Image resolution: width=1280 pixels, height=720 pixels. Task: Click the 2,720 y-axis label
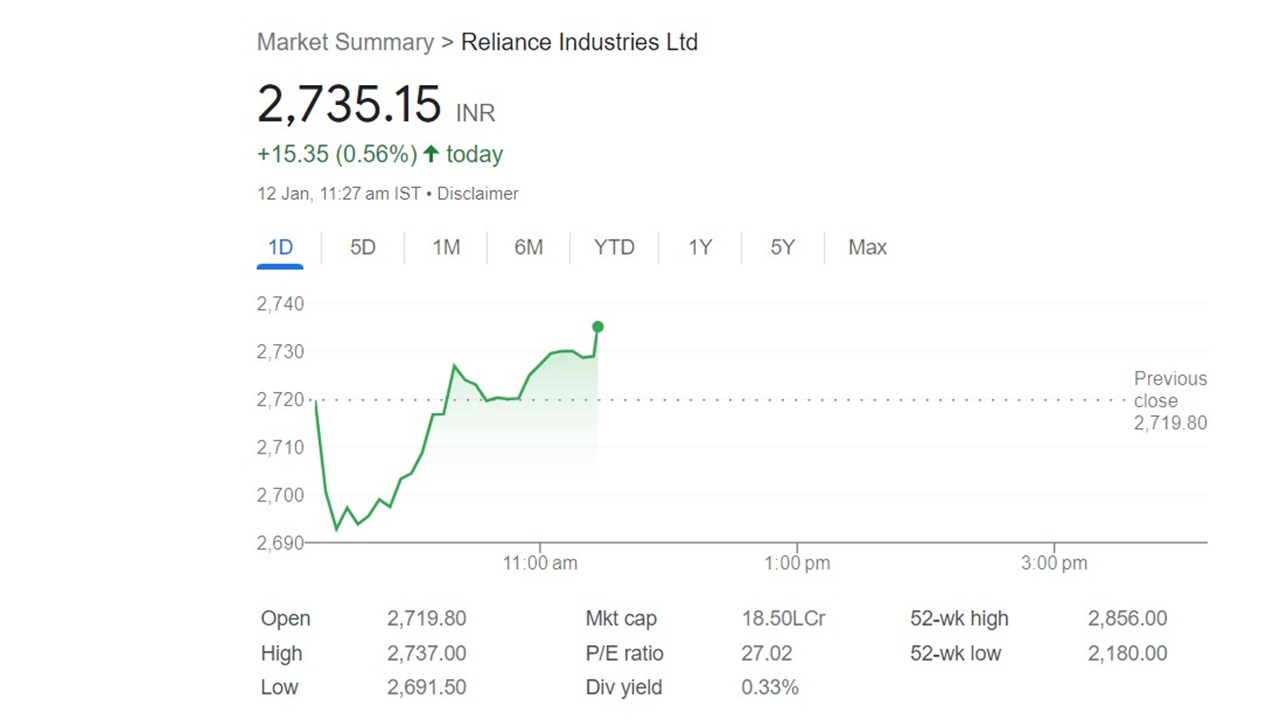point(280,400)
